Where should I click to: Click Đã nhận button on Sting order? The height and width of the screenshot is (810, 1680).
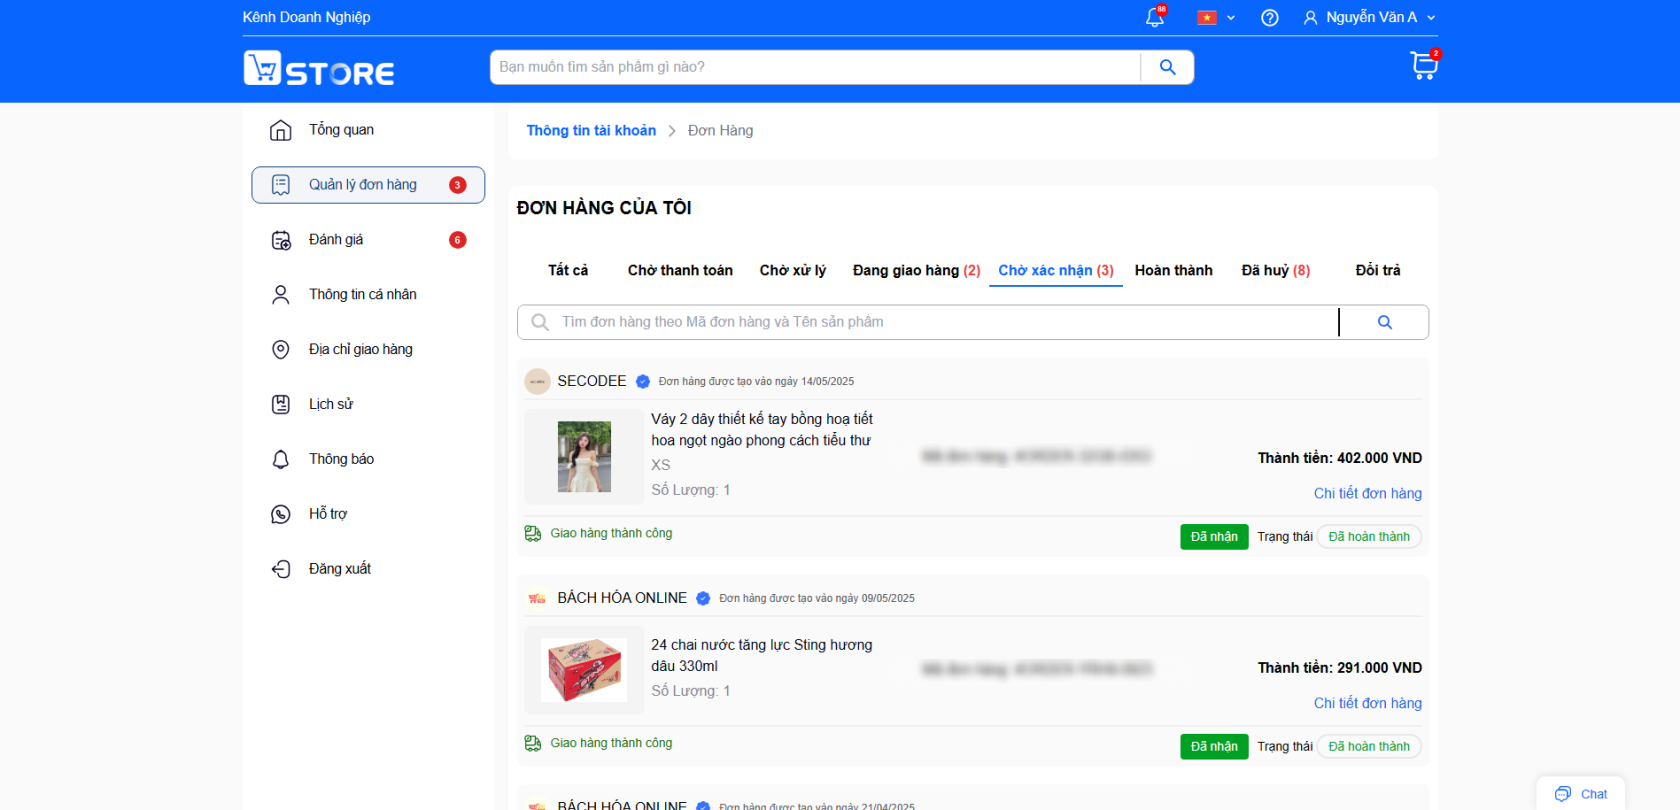pos(1214,747)
